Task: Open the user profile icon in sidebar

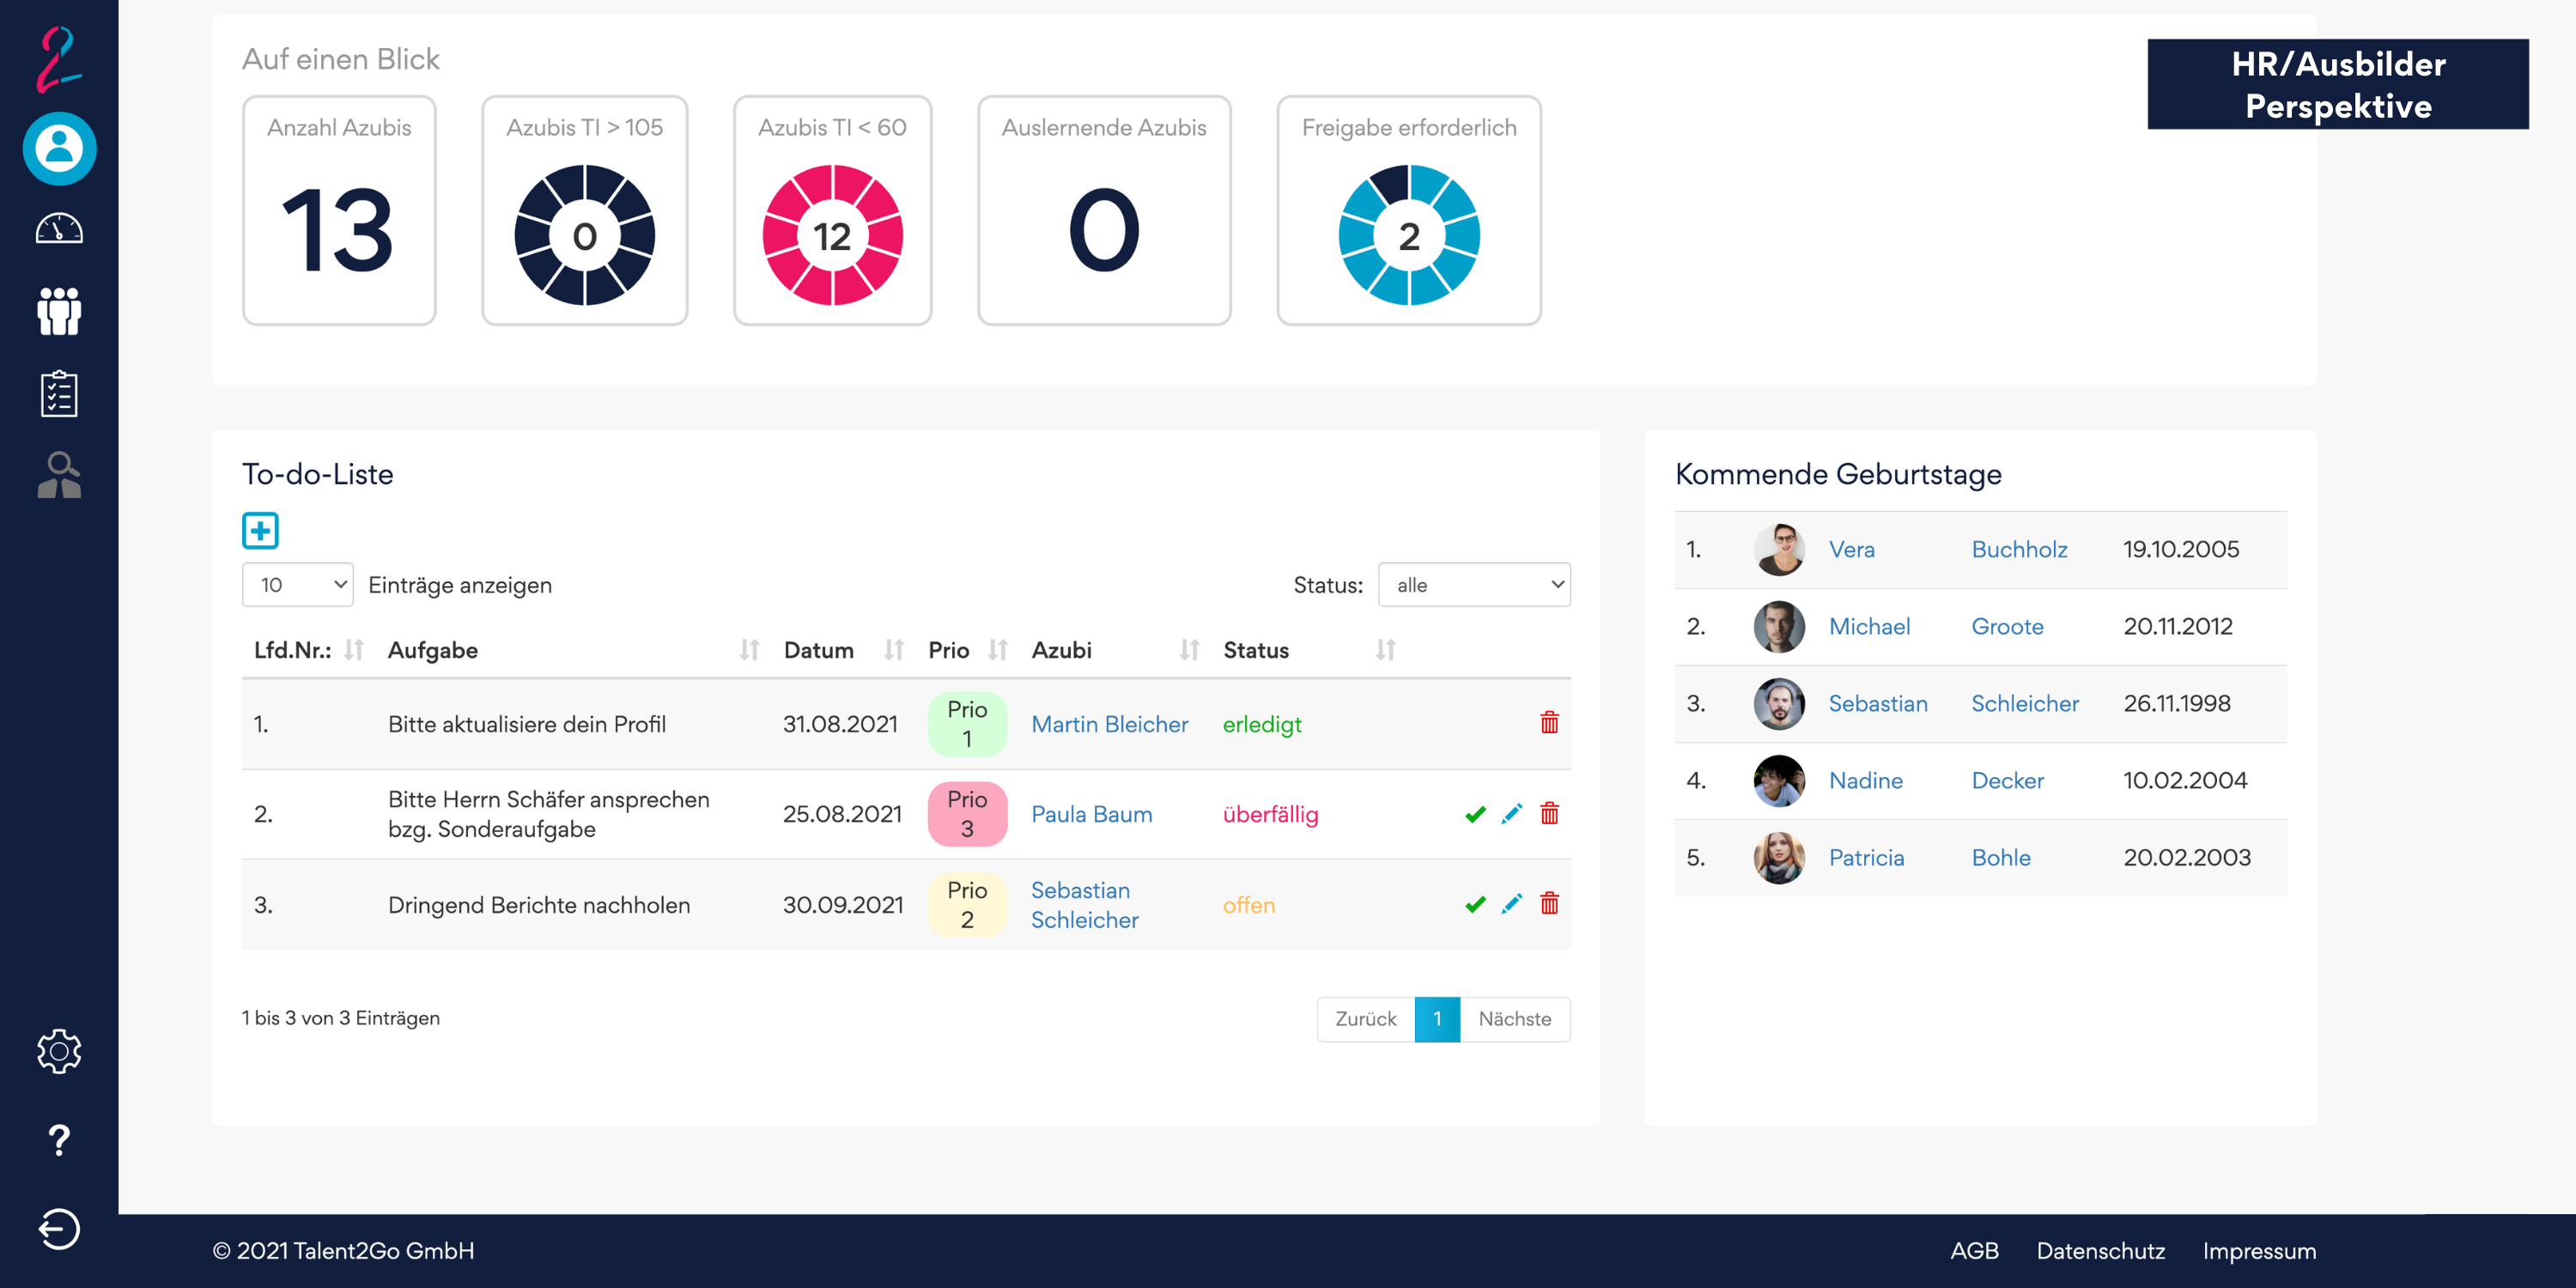Action: pos(59,148)
